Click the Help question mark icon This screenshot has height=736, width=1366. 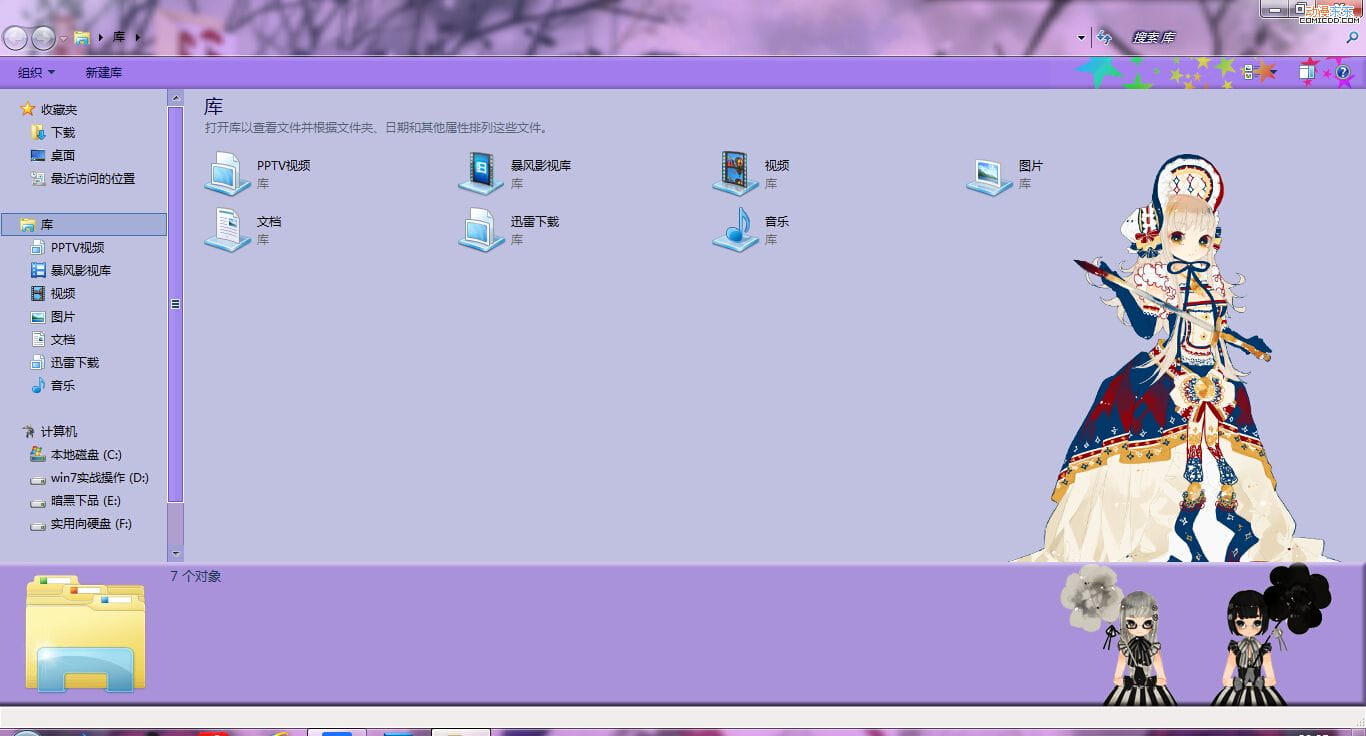1343,71
